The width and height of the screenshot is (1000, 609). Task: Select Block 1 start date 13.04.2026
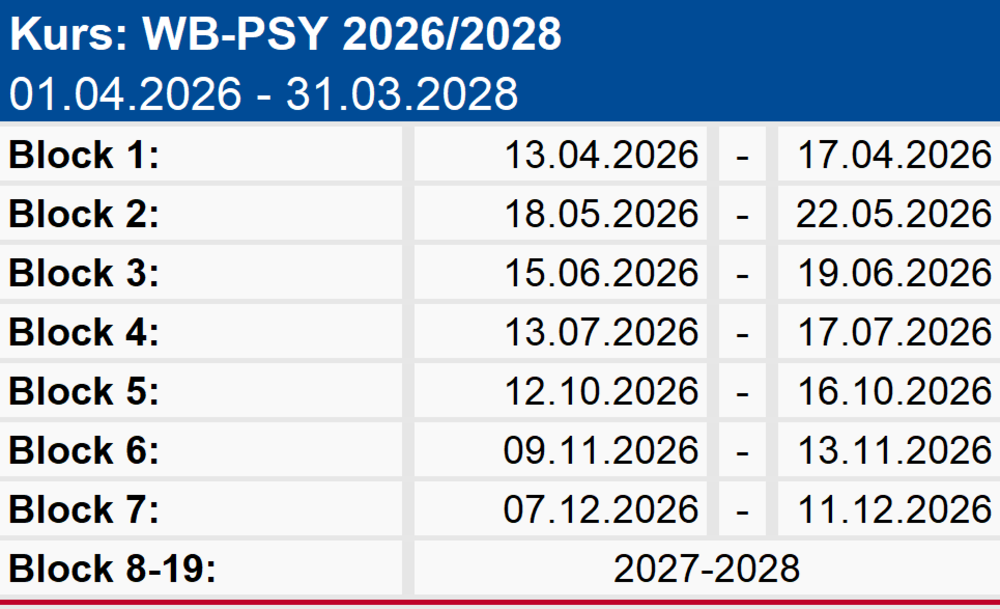(601, 155)
